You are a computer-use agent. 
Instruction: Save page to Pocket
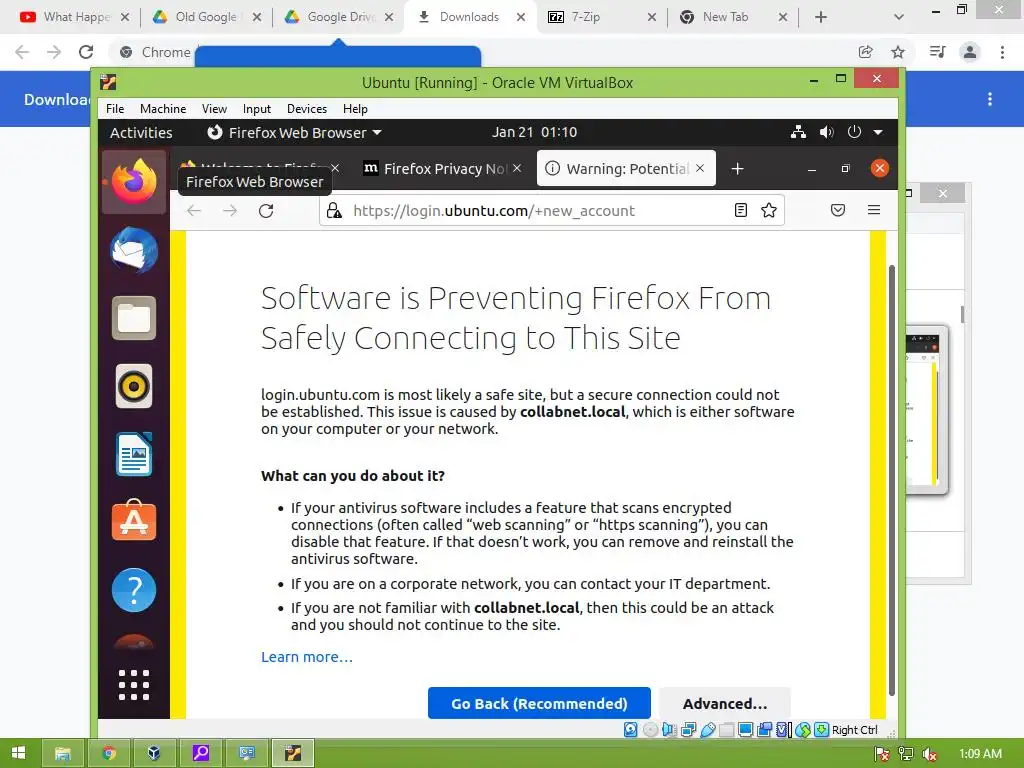point(838,210)
